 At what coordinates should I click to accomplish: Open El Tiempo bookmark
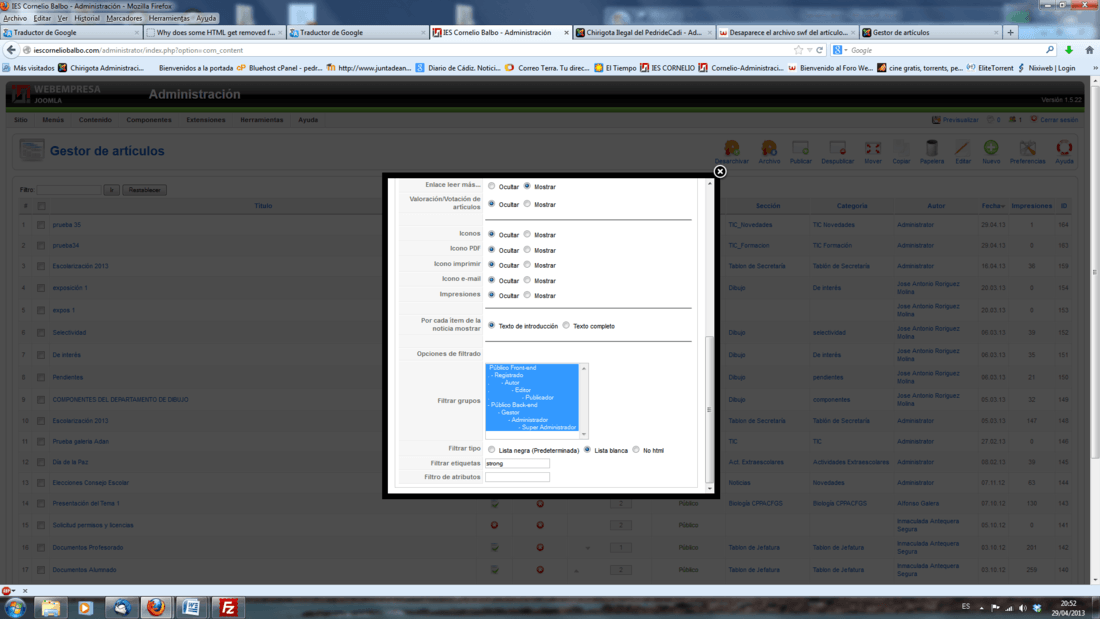[x=615, y=68]
